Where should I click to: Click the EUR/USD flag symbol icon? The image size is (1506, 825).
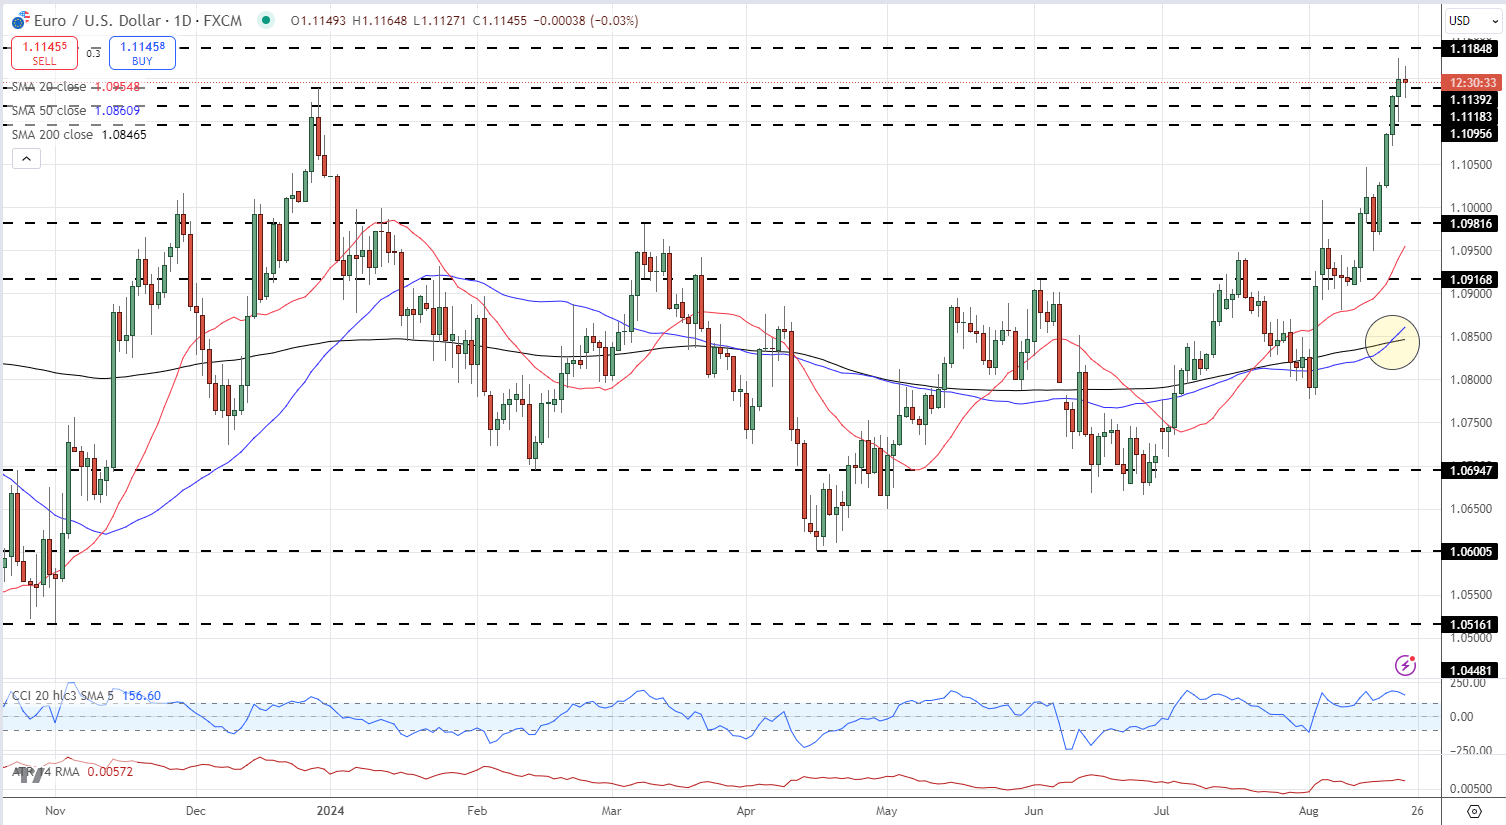click(x=20, y=20)
